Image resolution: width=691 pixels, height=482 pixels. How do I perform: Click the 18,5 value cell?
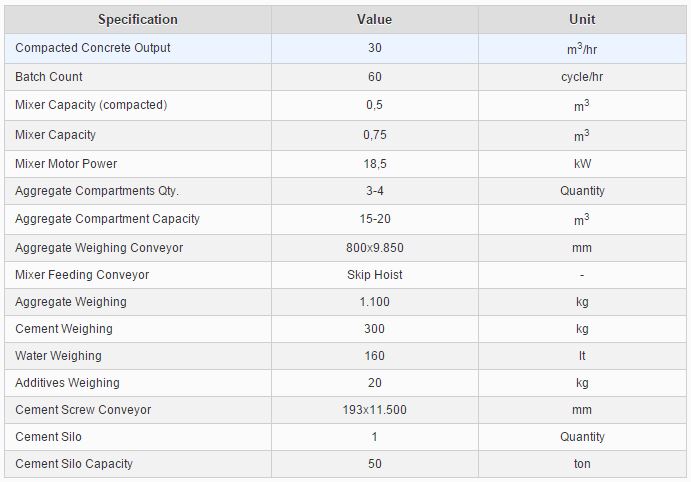tap(374, 164)
